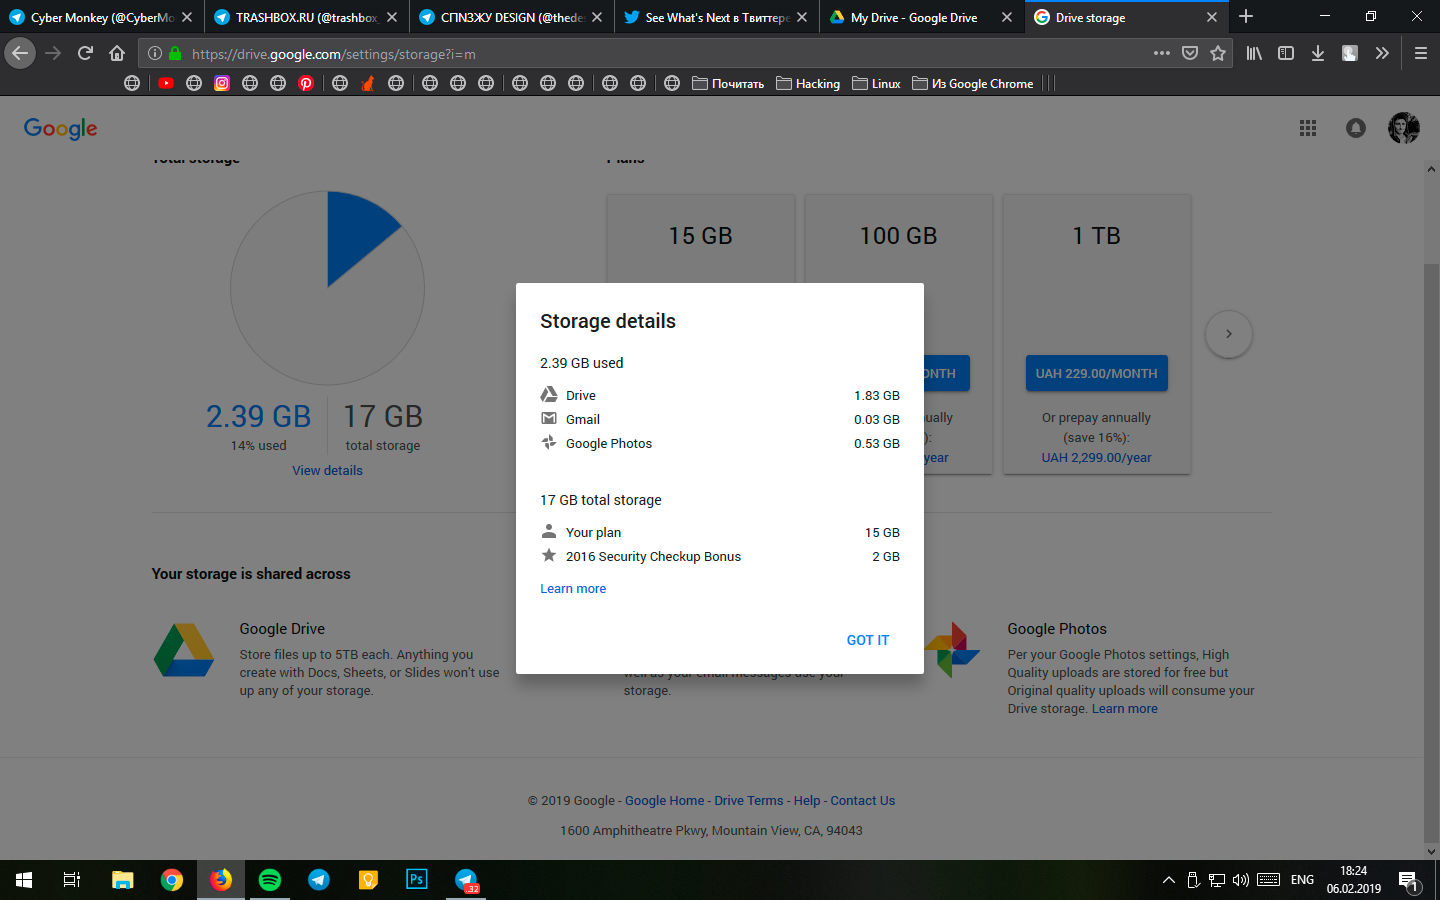This screenshot has height=900, width=1440.
Task: Toggle the Firefox sidebar view
Action: [1286, 53]
